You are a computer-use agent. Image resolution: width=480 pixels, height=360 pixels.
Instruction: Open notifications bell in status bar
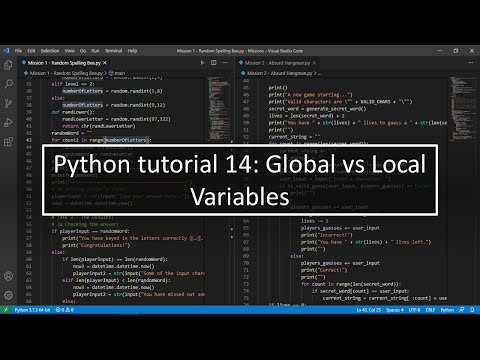click(472, 310)
